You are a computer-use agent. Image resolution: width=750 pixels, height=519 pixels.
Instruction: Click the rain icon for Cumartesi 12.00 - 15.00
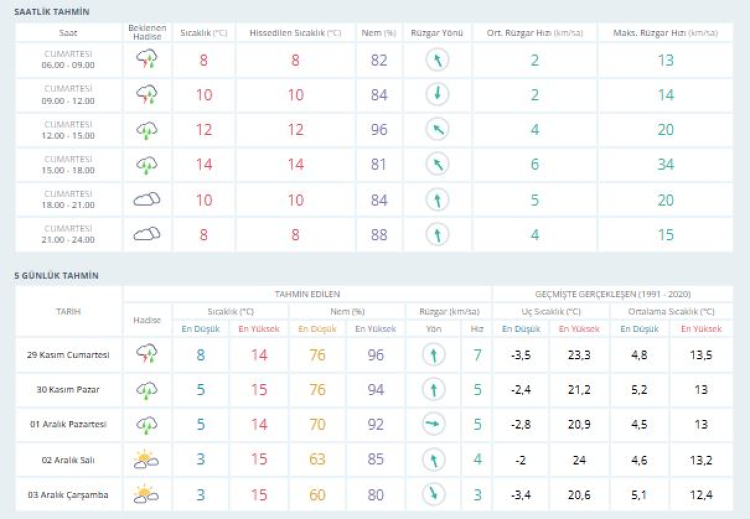(x=147, y=130)
